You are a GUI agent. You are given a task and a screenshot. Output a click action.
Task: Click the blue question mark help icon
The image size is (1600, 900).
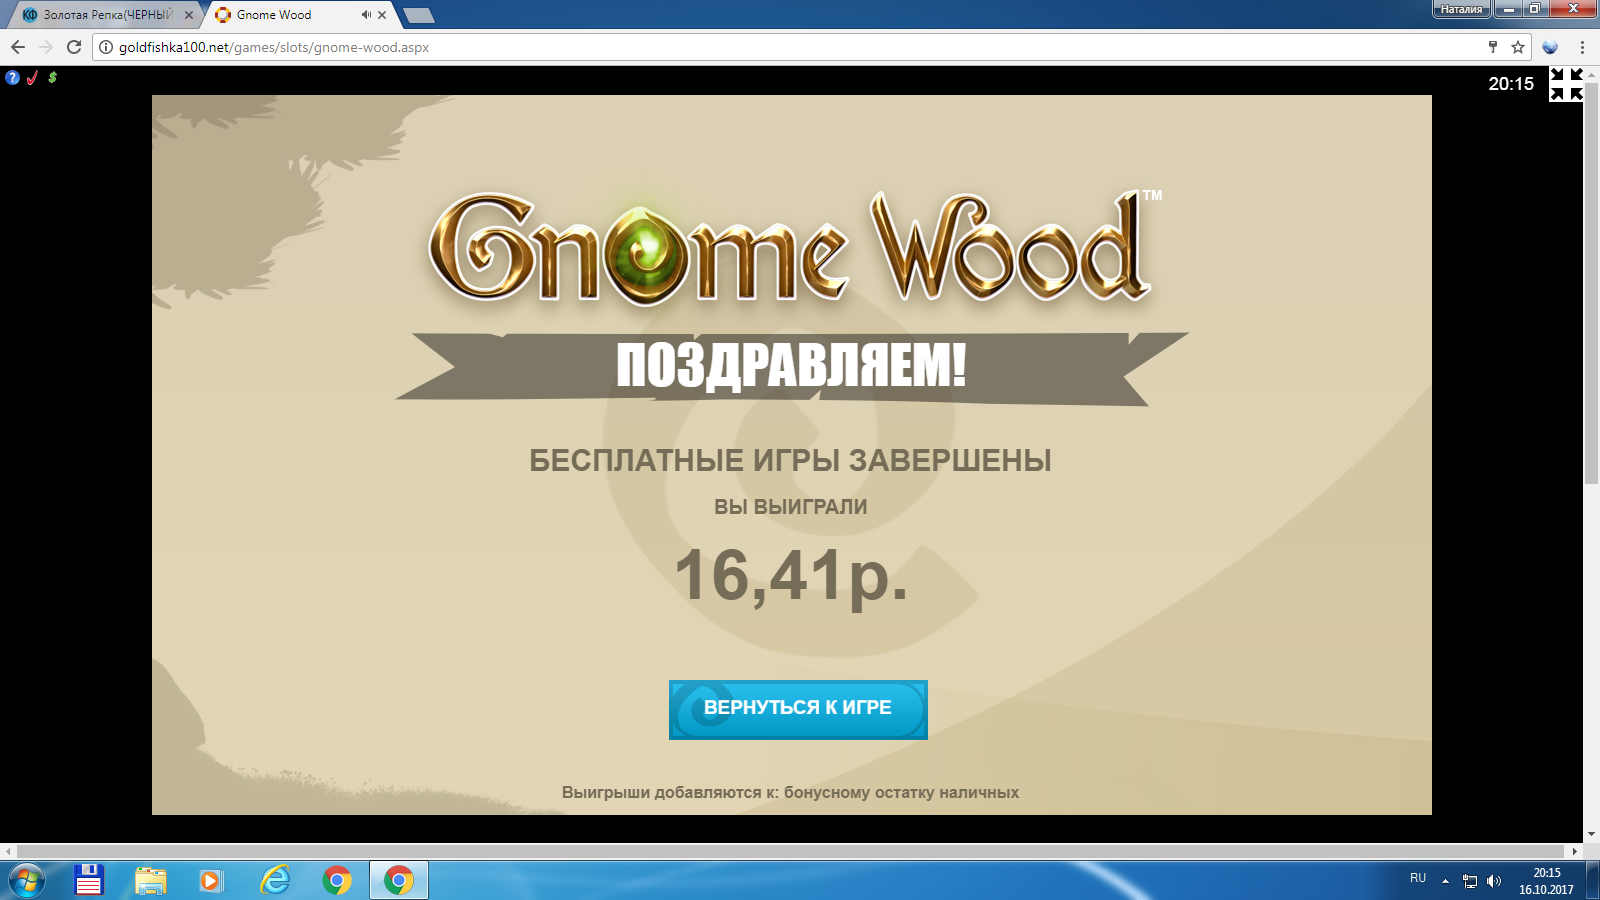[x=12, y=78]
